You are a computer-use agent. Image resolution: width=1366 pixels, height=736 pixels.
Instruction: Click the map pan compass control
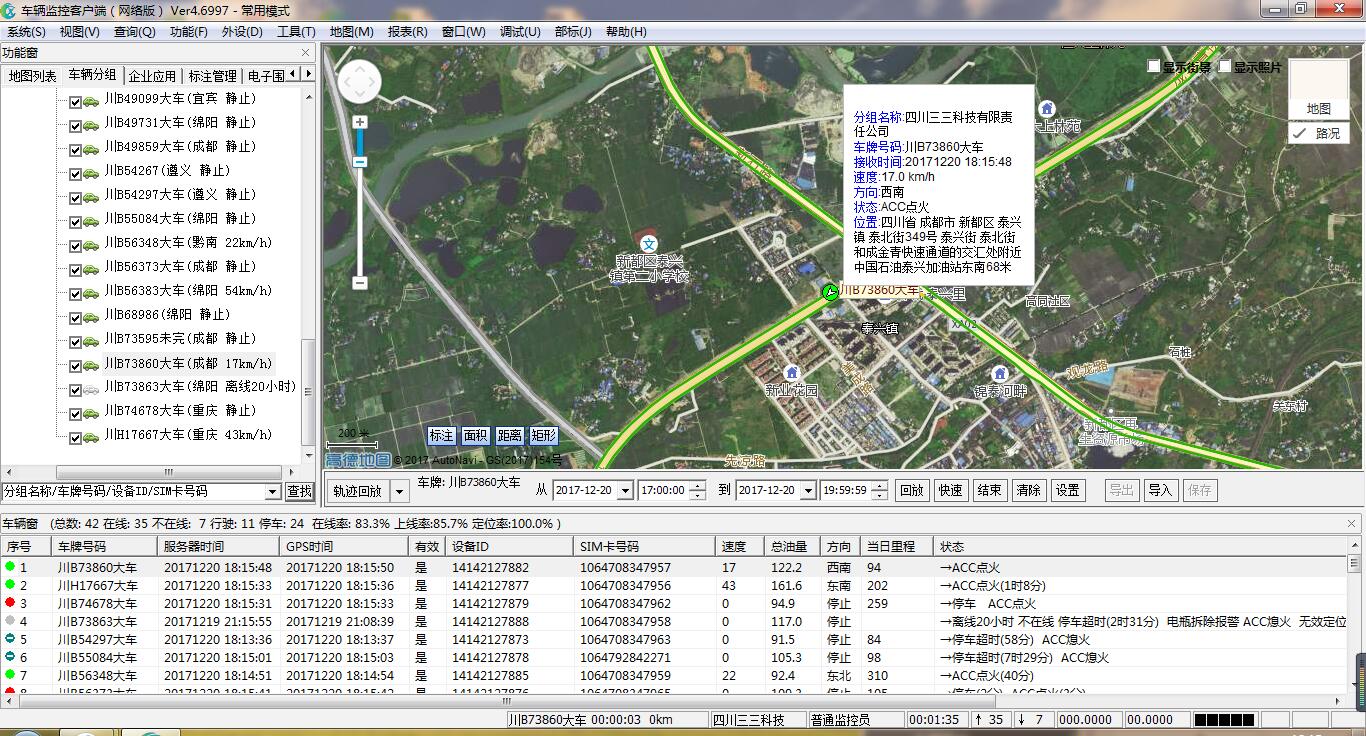click(x=359, y=82)
